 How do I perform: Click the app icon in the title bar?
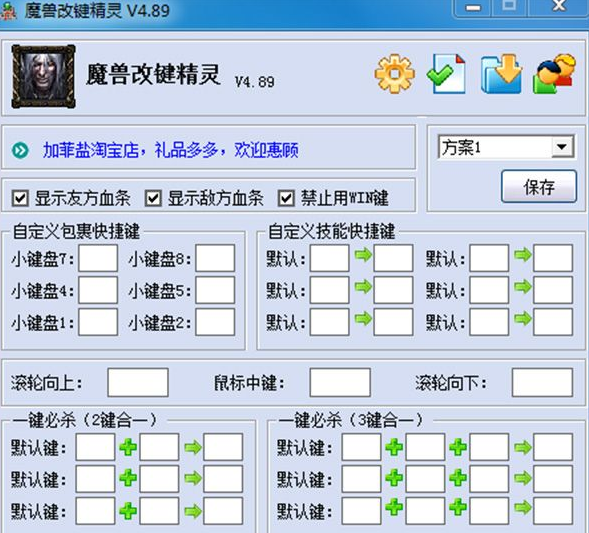tap(8, 11)
